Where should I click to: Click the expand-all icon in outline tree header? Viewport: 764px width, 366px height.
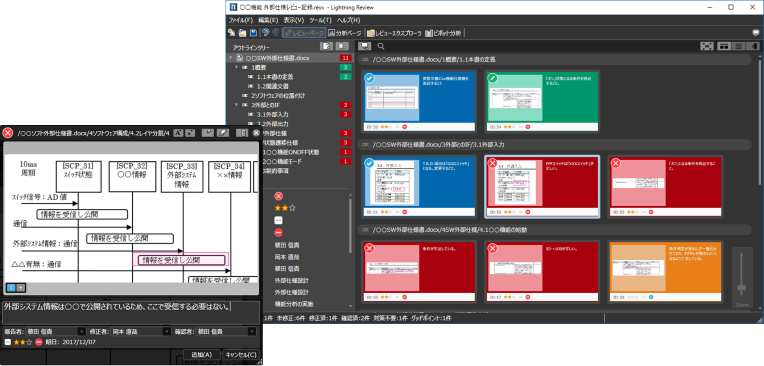326,46
